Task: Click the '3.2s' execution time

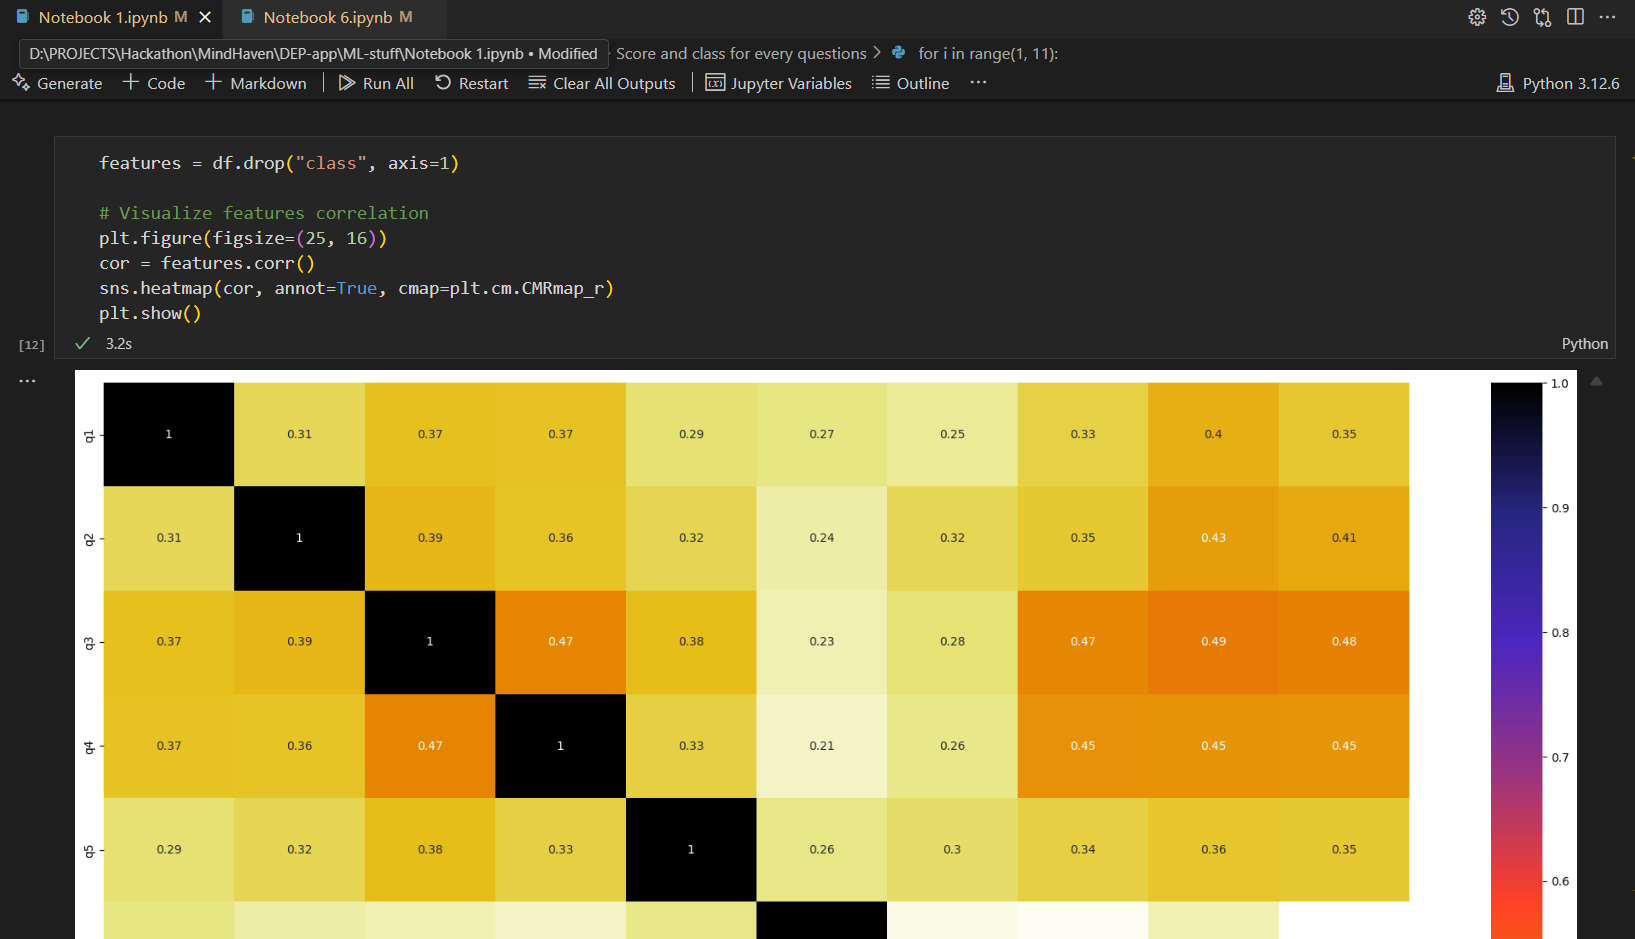Action: (119, 343)
